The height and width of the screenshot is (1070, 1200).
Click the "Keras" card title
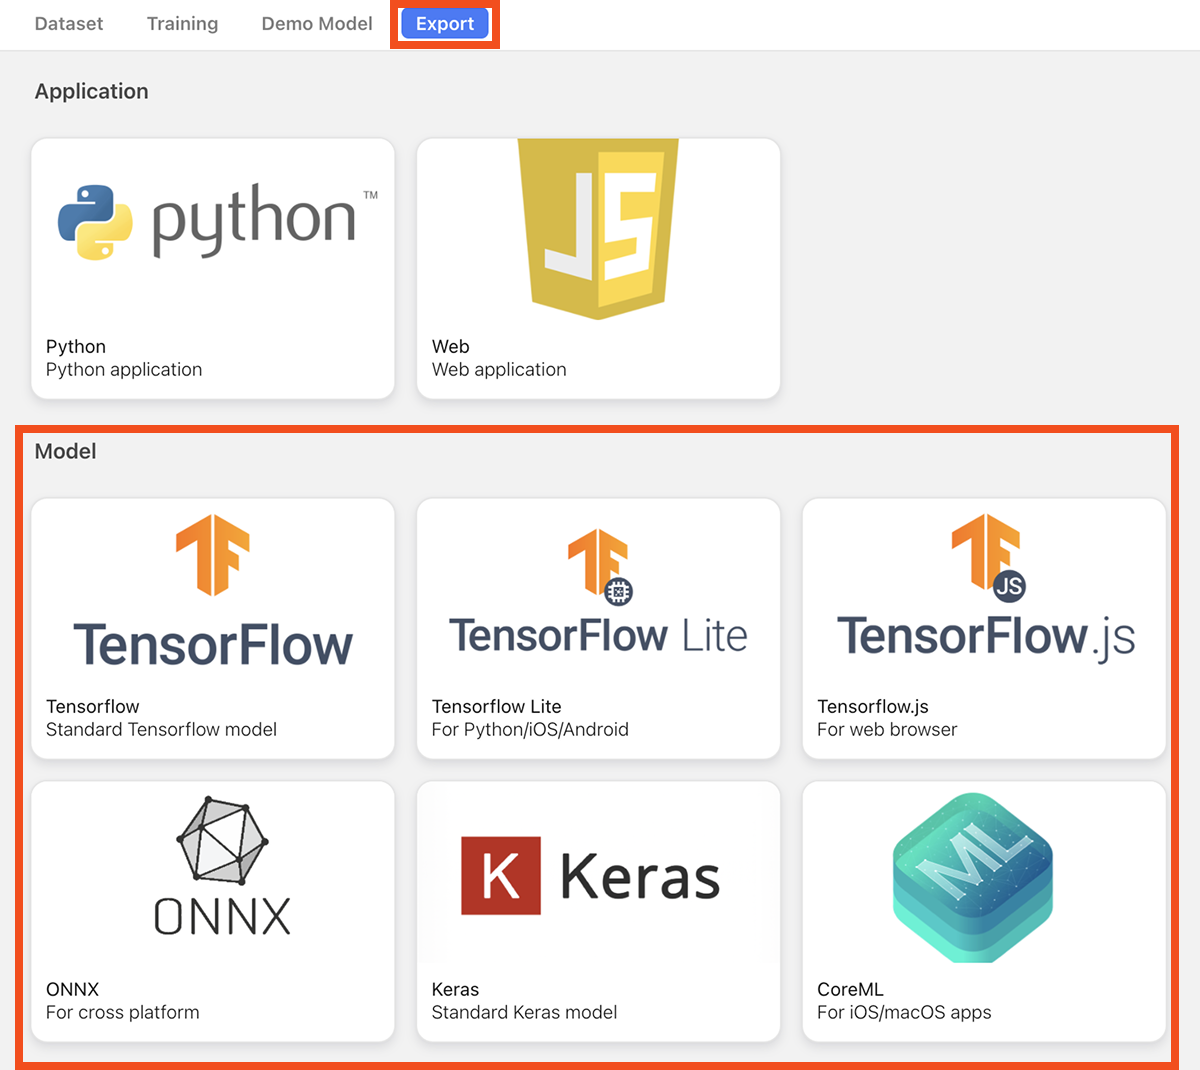click(x=456, y=990)
